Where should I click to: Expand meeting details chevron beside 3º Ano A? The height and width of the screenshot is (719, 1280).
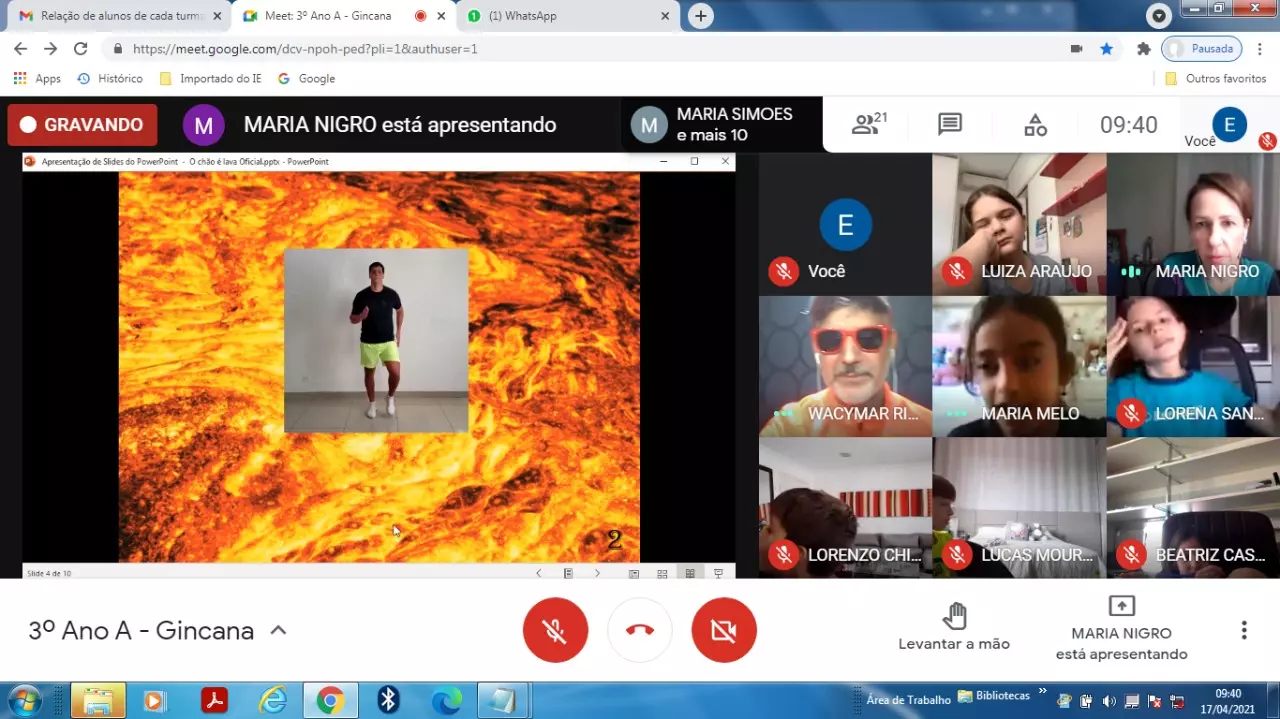pos(279,630)
